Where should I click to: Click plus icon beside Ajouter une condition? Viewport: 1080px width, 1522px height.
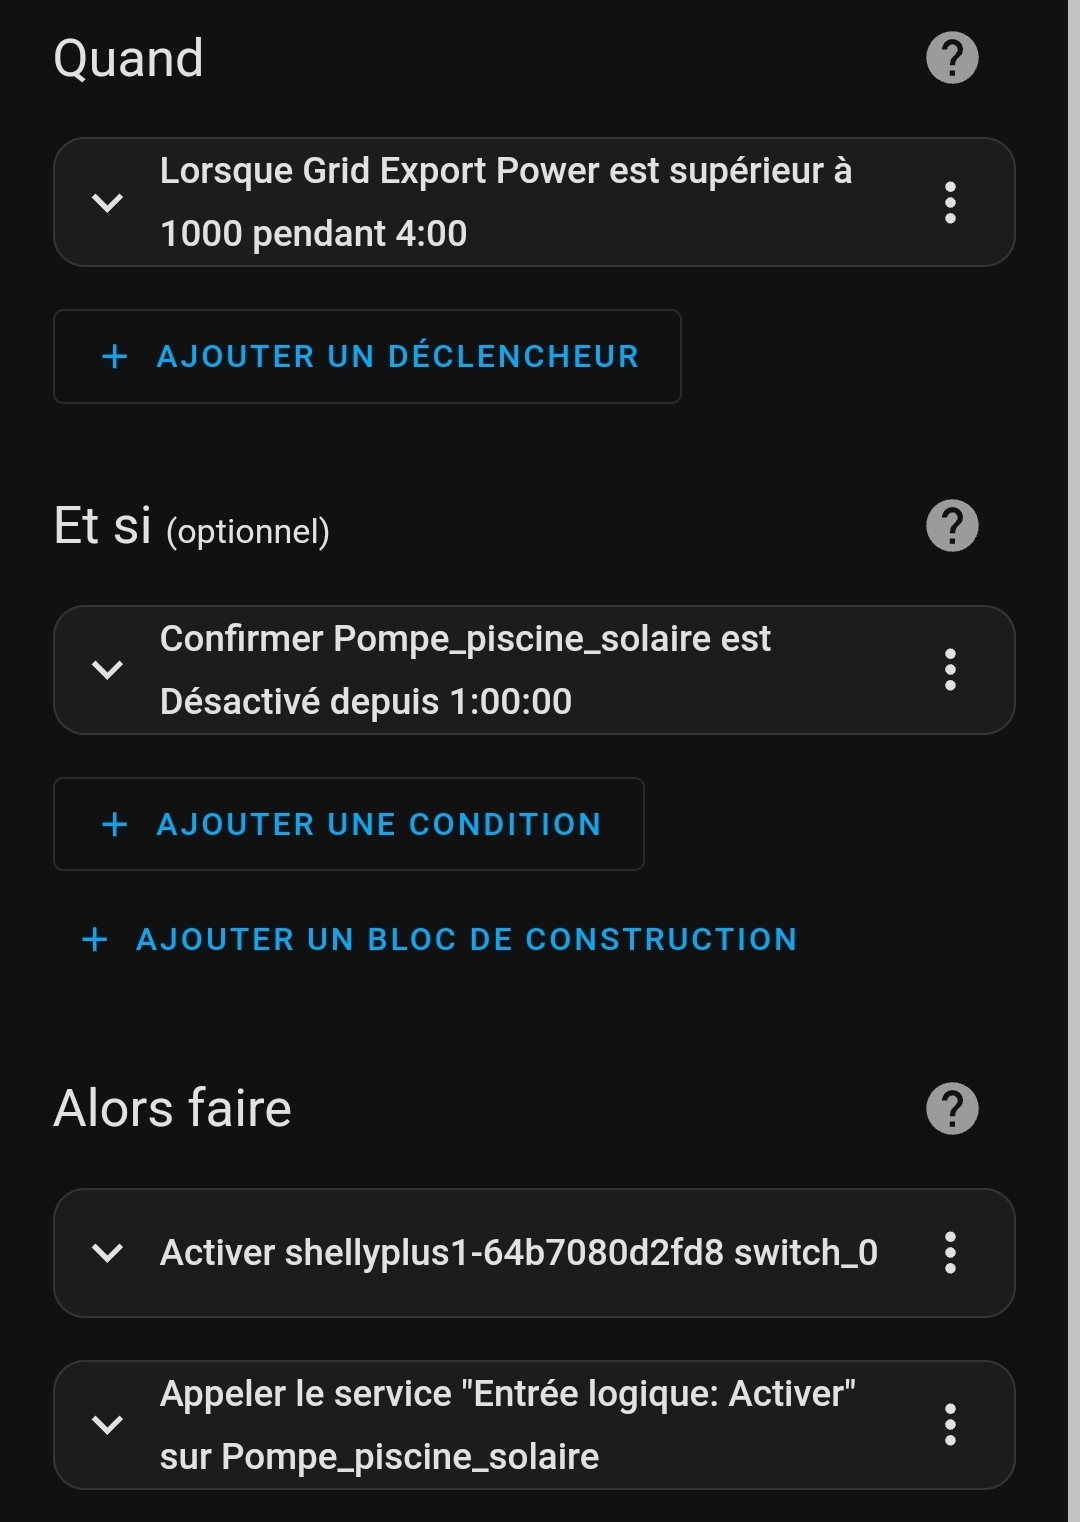pyautogui.click(x=115, y=824)
